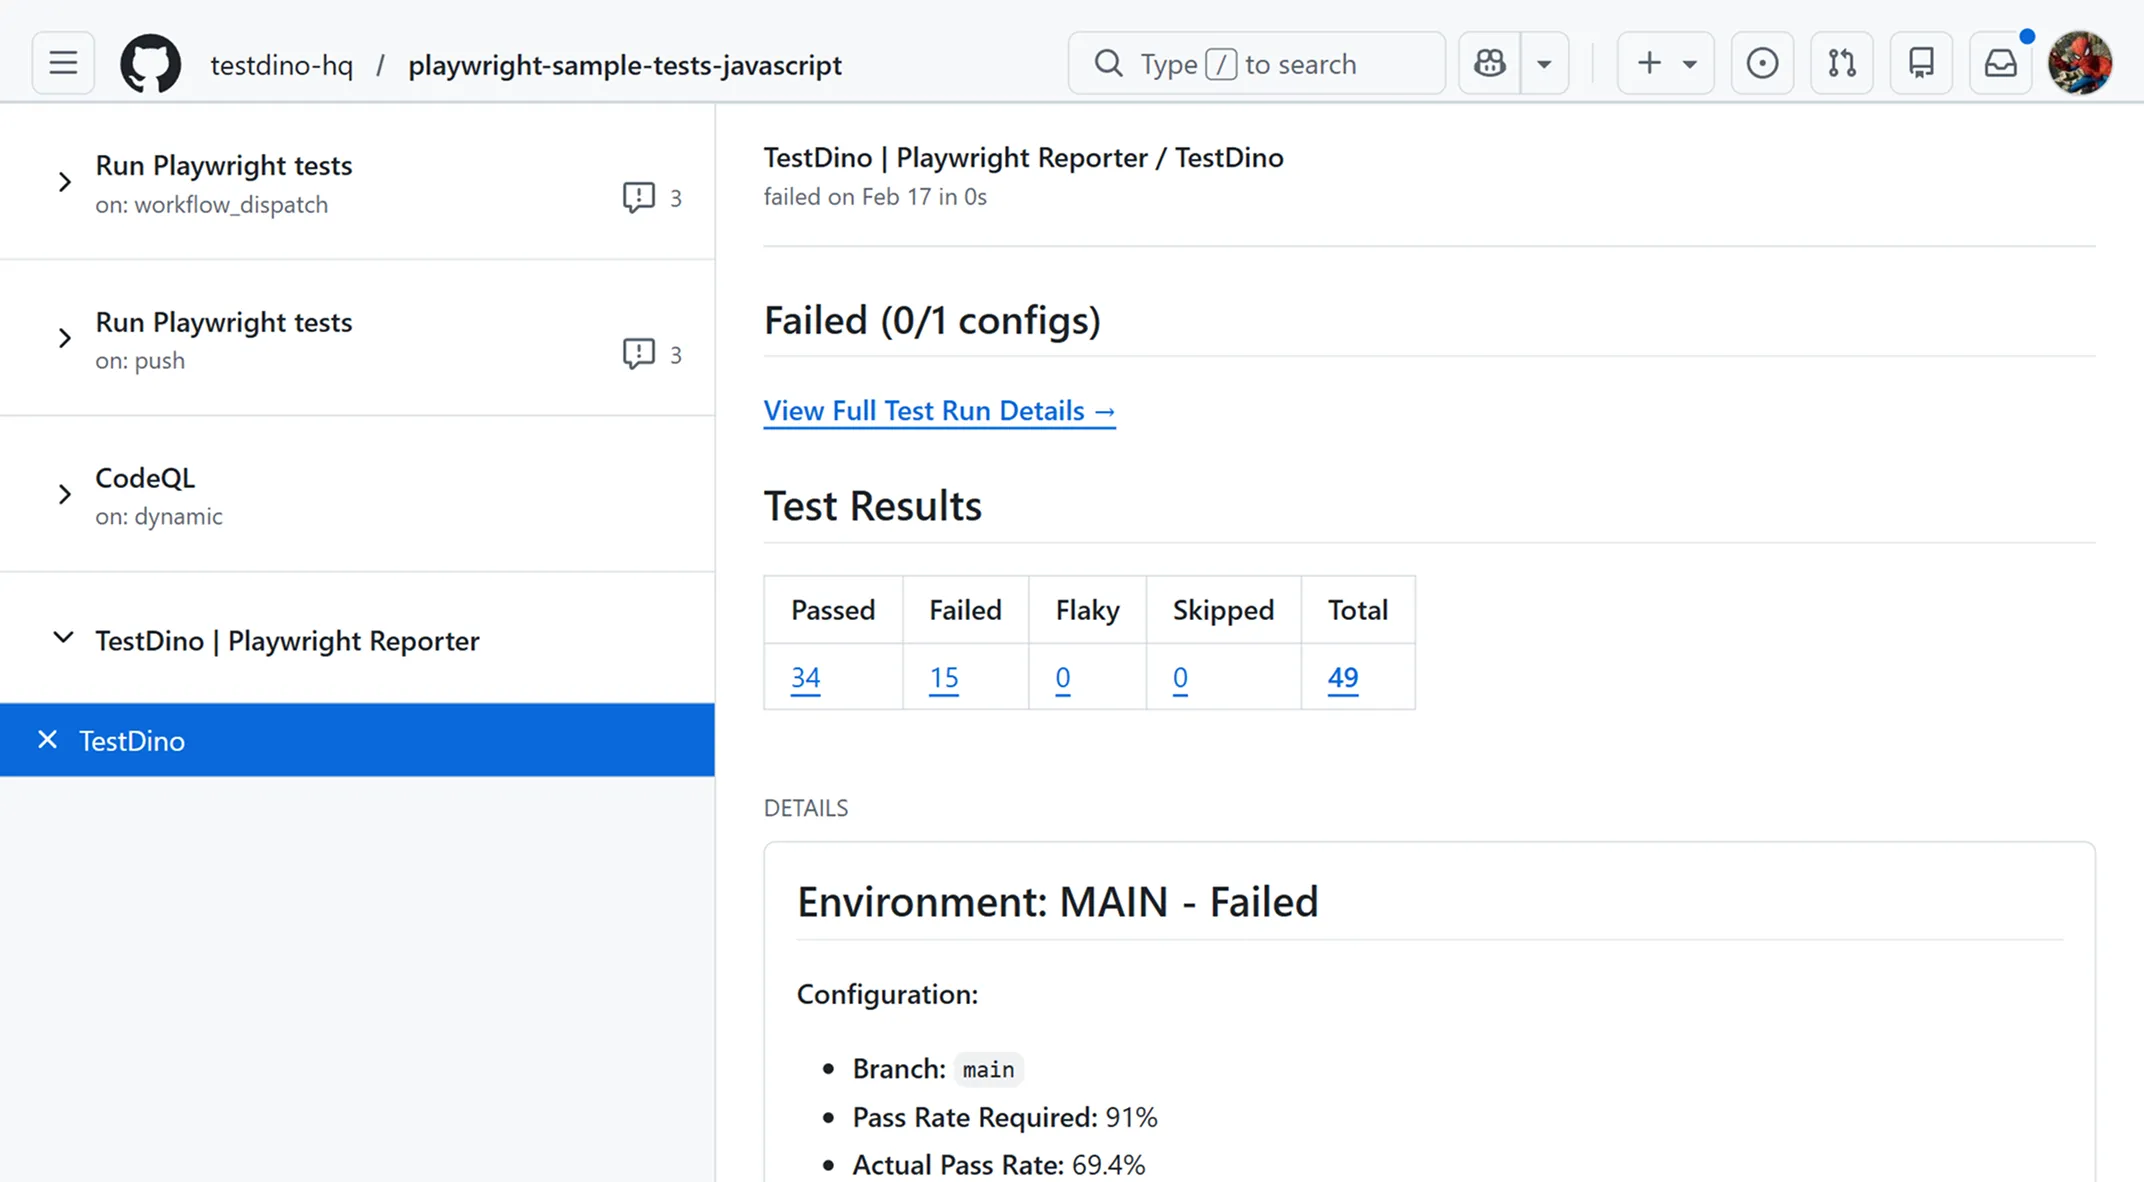This screenshot has height=1182, width=2144.
Task: Click annotations icon for push run
Action: [x=638, y=353]
